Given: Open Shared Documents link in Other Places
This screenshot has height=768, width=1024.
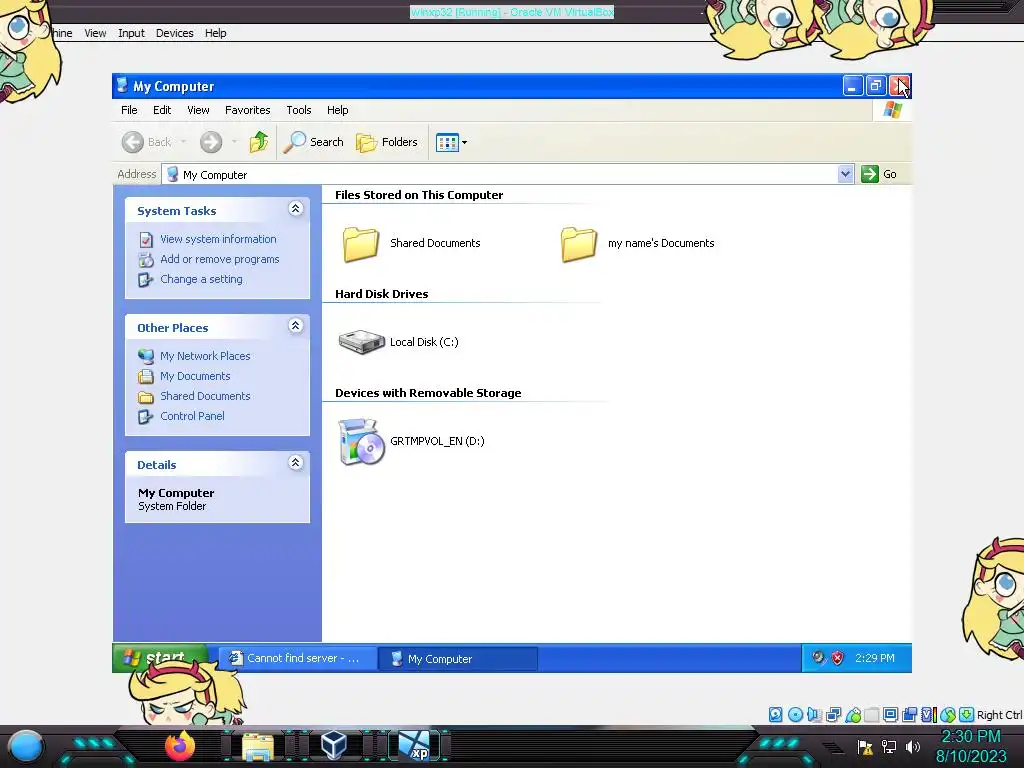Looking at the screenshot, I should pyautogui.click(x=205, y=396).
